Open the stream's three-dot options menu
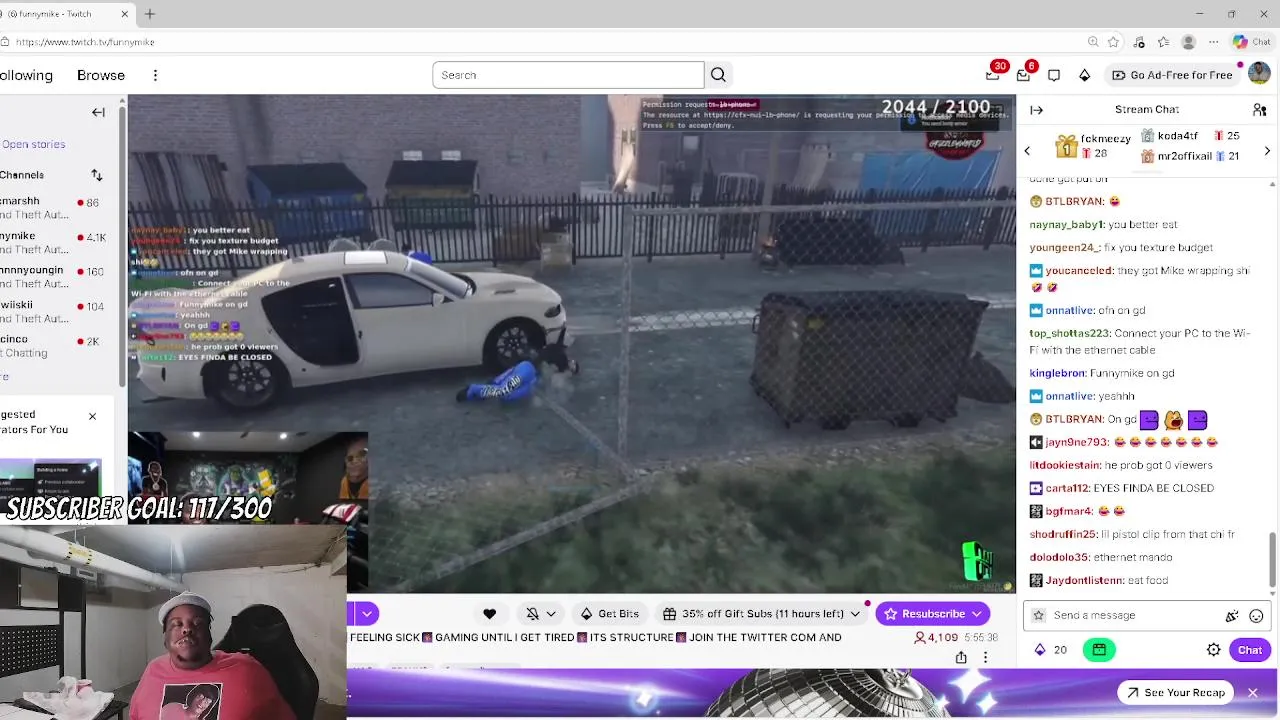Image resolution: width=1280 pixels, height=720 pixels. click(985, 657)
